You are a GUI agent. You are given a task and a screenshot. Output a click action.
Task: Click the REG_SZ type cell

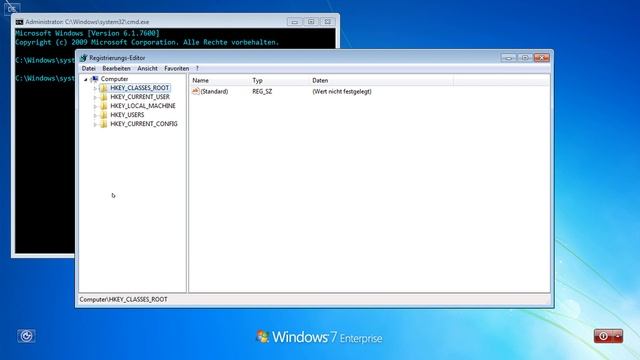[262, 91]
